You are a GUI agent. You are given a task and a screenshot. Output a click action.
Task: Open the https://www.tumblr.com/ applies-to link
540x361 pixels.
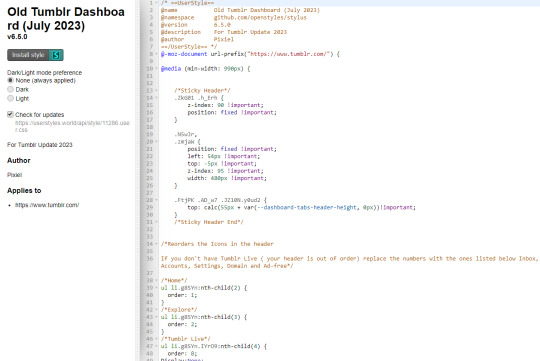point(47,205)
